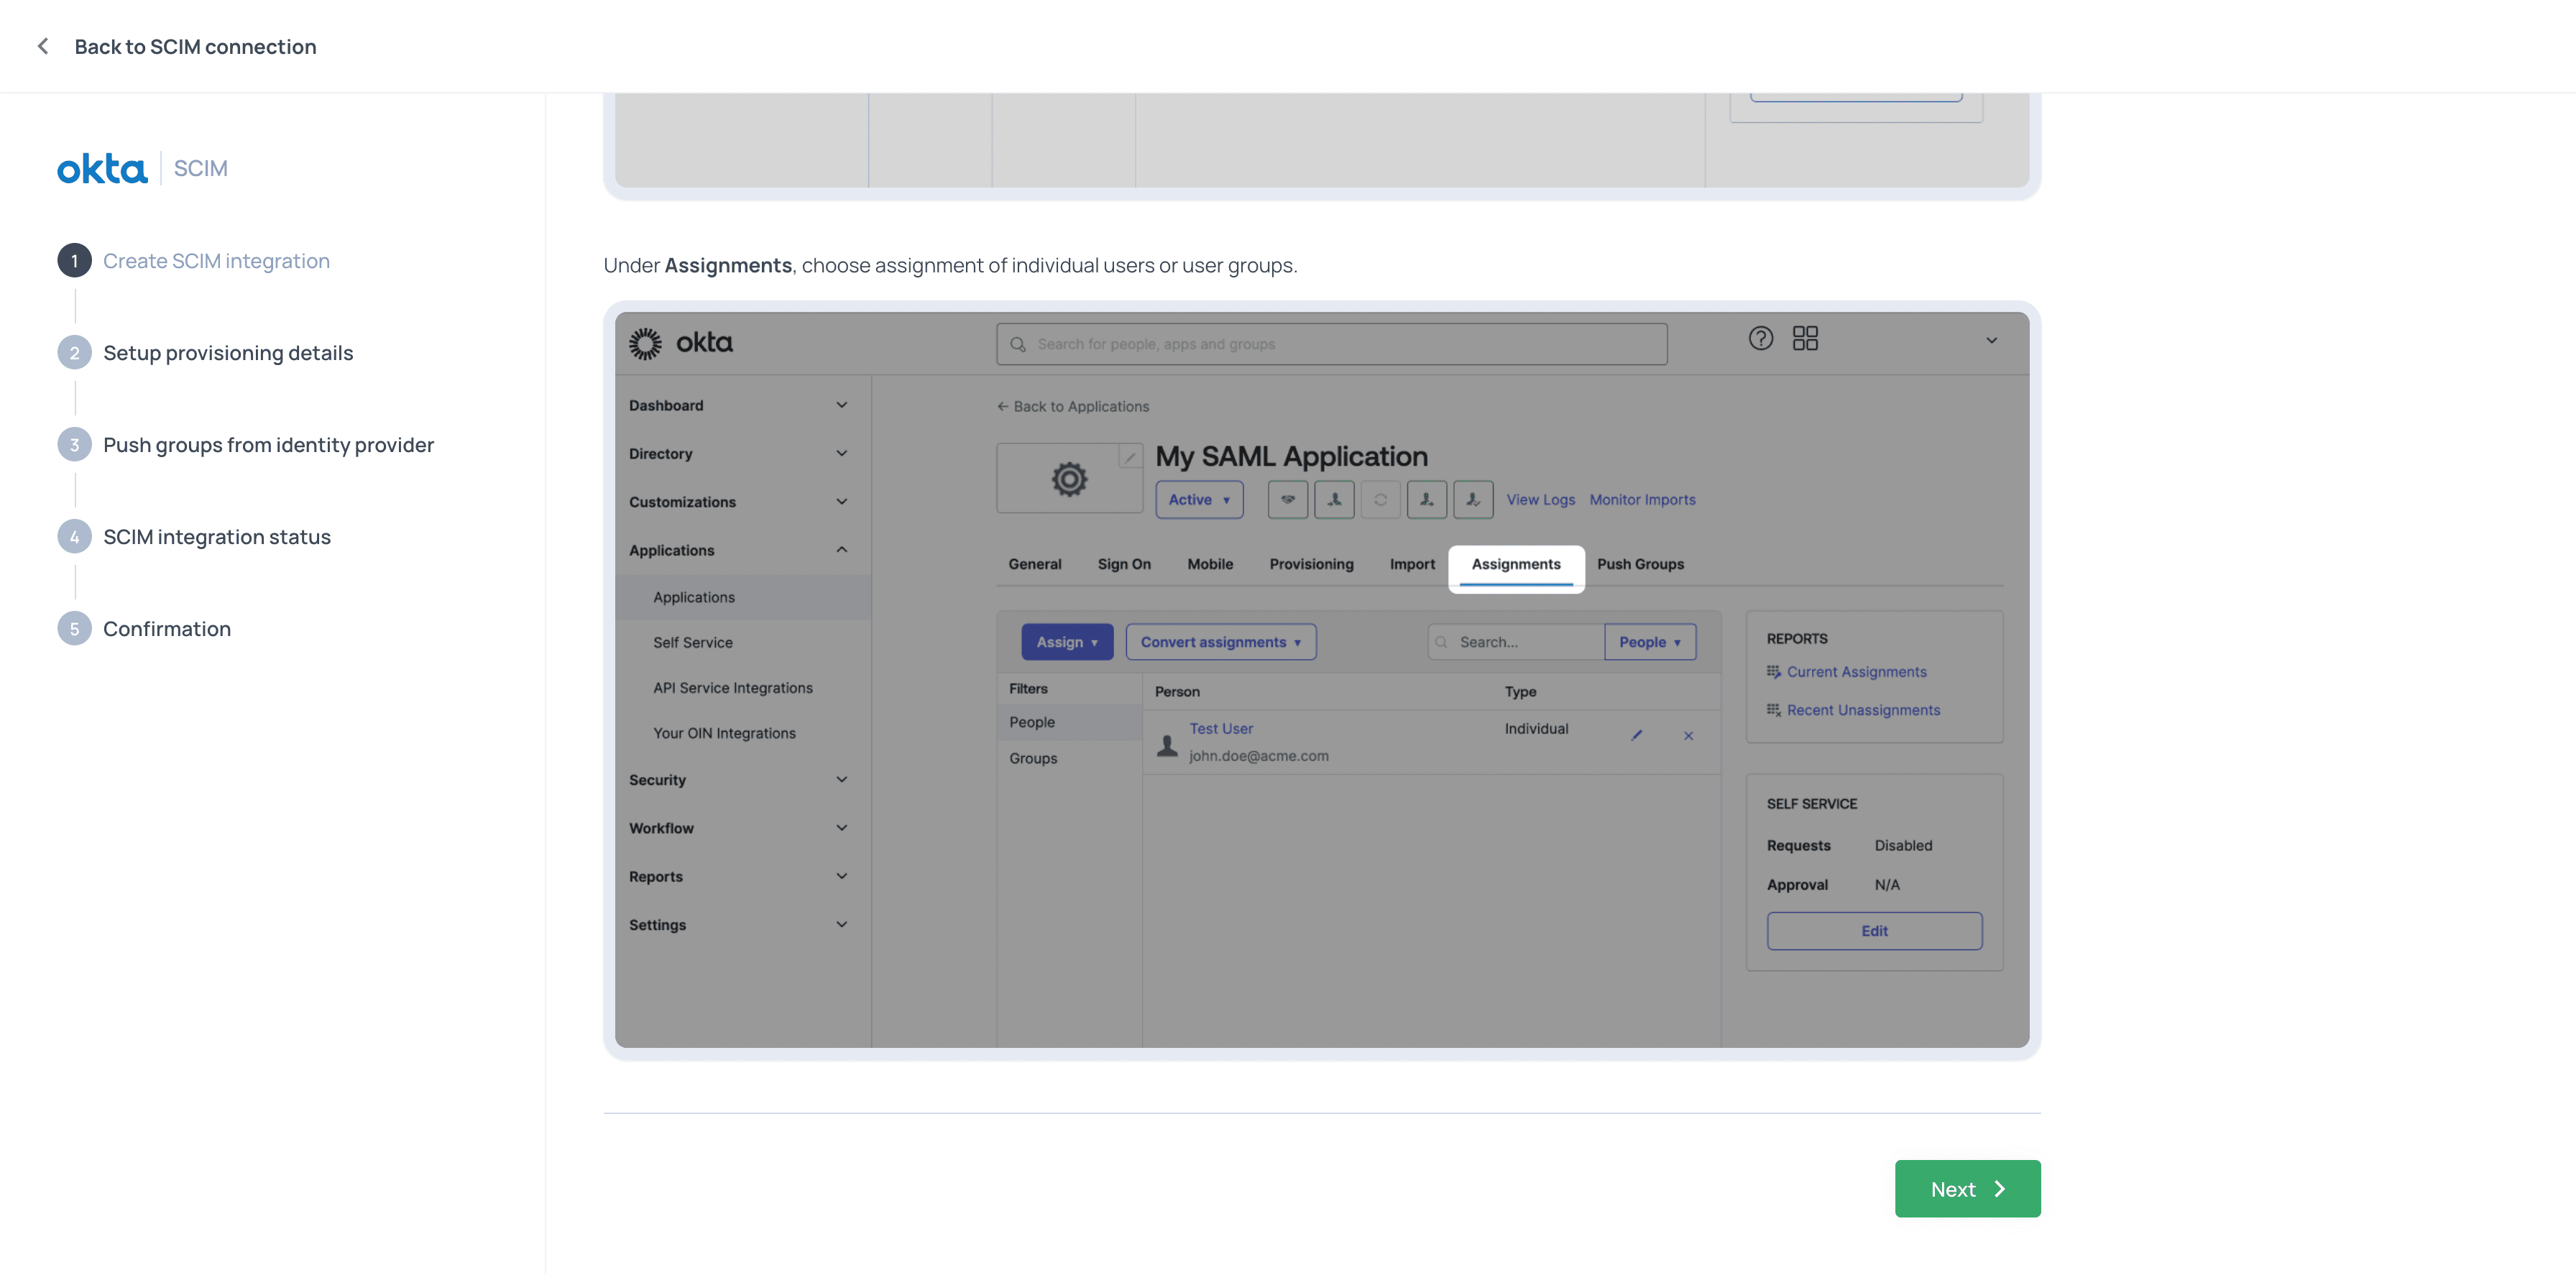Open the Assign dropdown button
The height and width of the screenshot is (1275, 2576).
tap(1067, 642)
